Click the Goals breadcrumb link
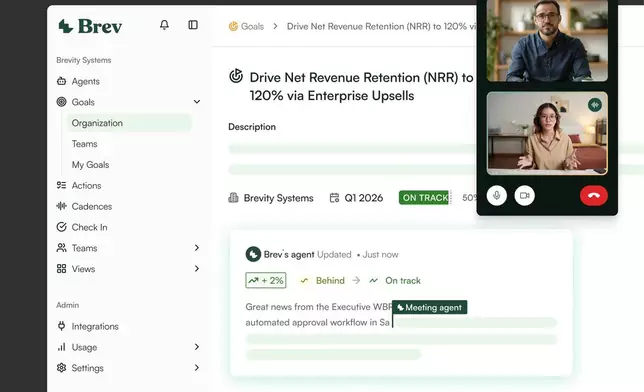The width and height of the screenshot is (644, 392). (x=252, y=26)
